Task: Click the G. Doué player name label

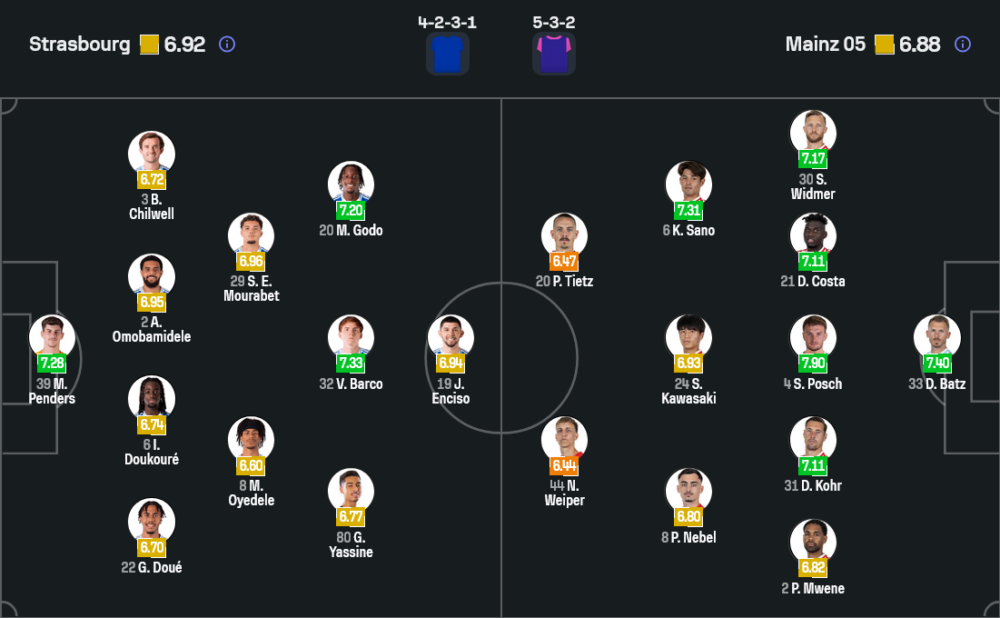Action: point(152,568)
